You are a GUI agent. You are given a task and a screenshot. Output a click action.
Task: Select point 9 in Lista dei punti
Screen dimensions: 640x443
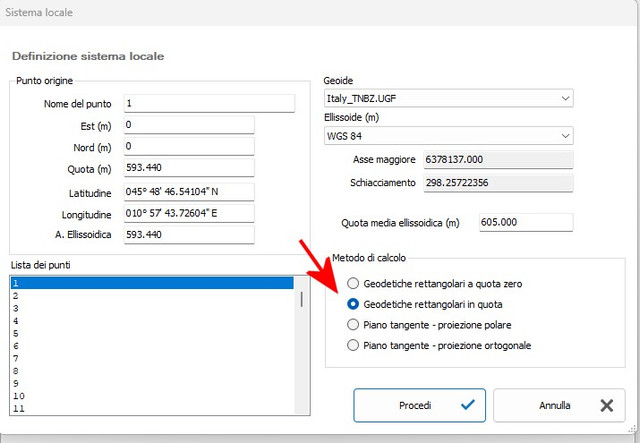(x=152, y=383)
